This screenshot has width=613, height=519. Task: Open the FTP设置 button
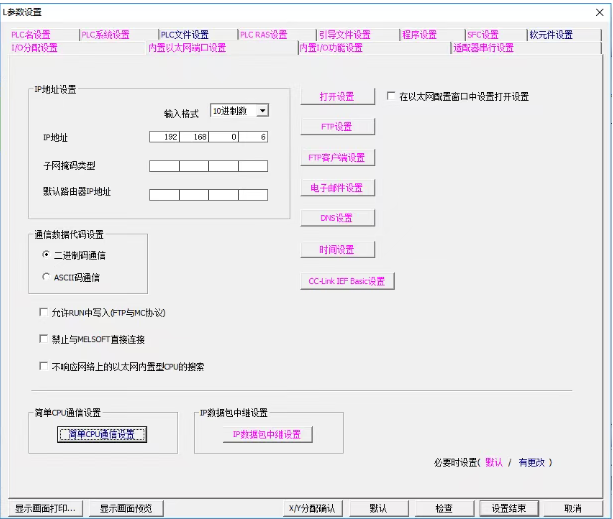coord(337,127)
